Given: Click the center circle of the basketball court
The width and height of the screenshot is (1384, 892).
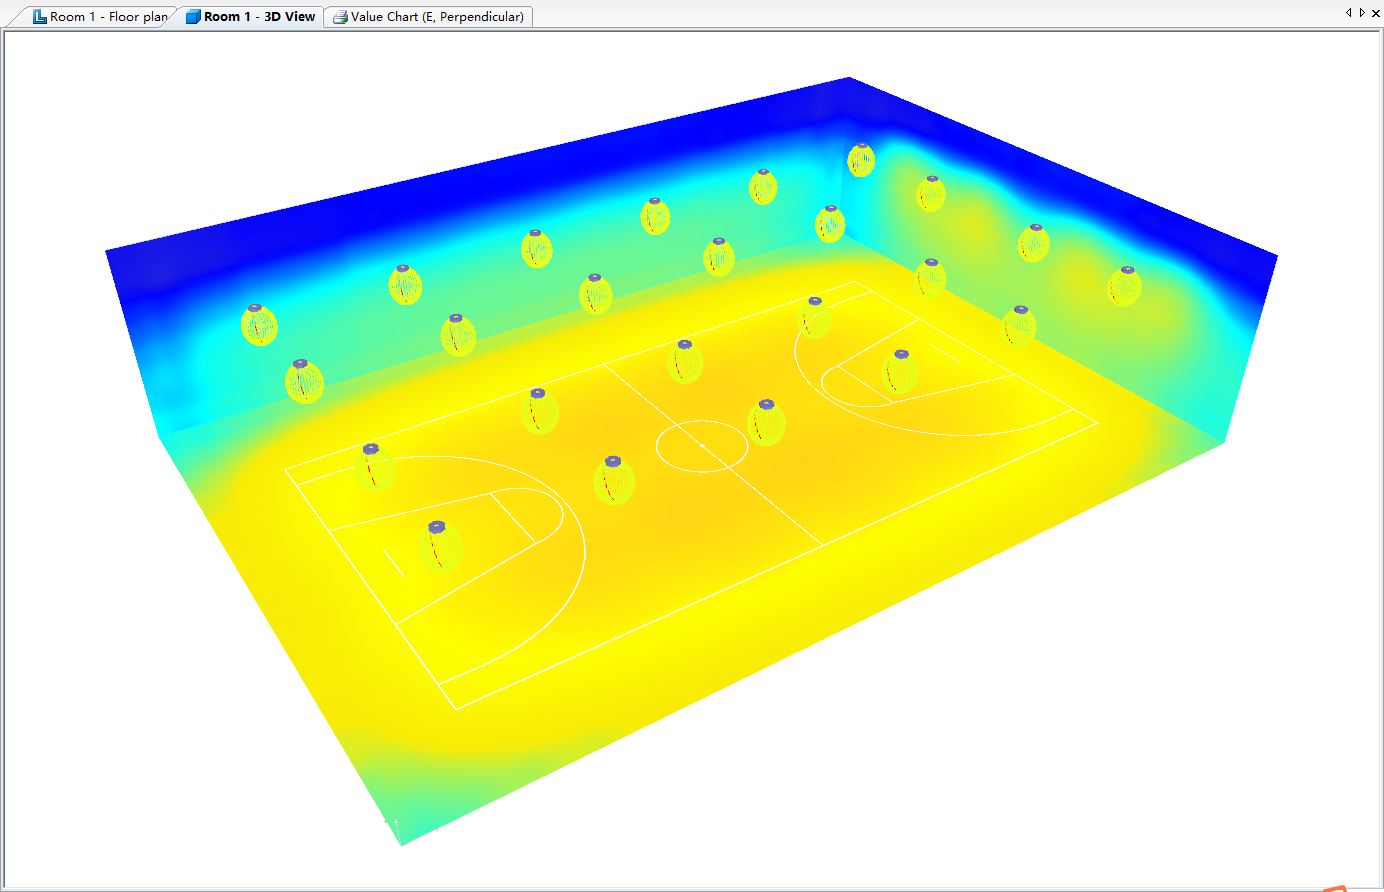Looking at the screenshot, I should click(x=701, y=445).
